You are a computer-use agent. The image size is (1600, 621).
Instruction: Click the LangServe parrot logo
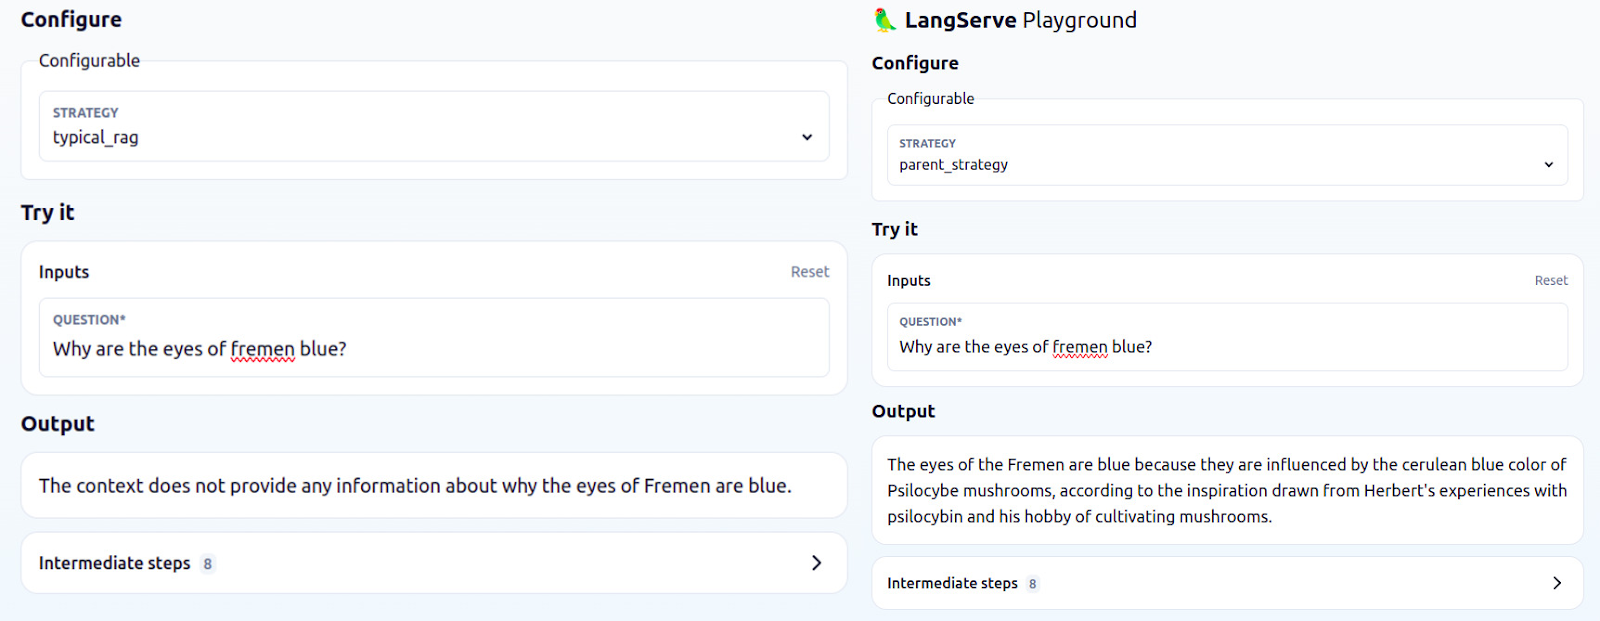(x=885, y=20)
